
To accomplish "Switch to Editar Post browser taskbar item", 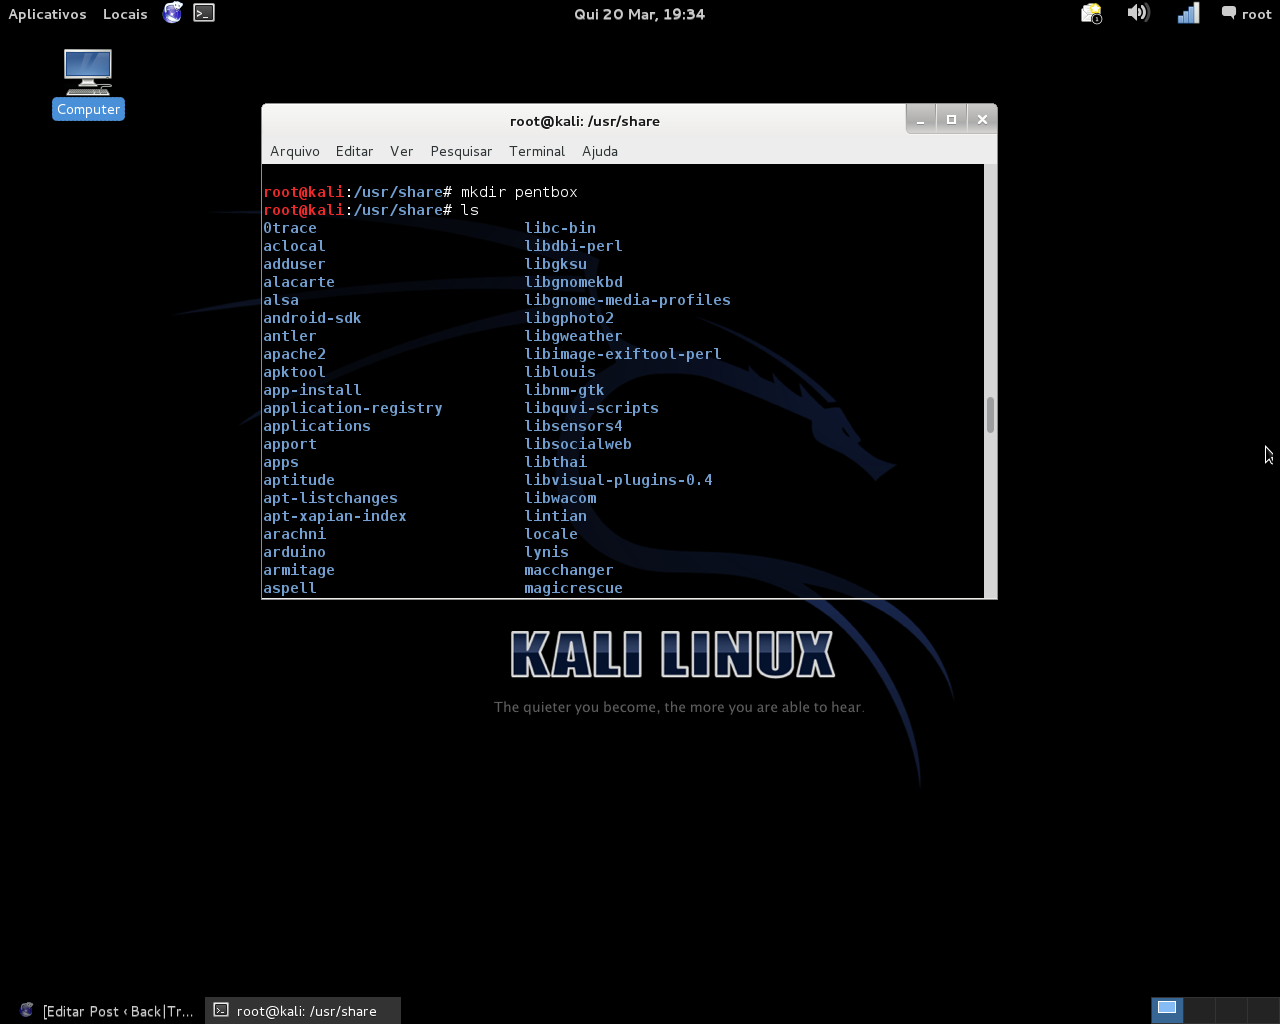I will pyautogui.click(x=106, y=1011).
